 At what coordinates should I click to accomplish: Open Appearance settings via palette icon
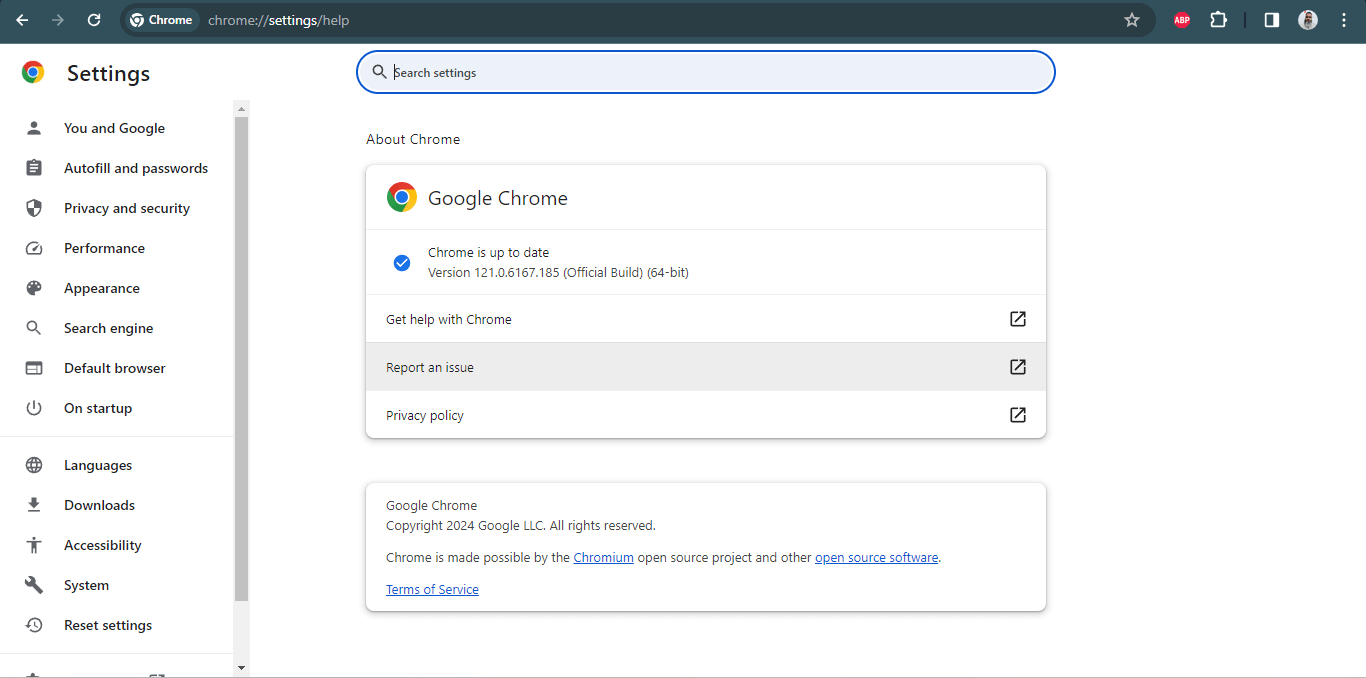coord(34,288)
